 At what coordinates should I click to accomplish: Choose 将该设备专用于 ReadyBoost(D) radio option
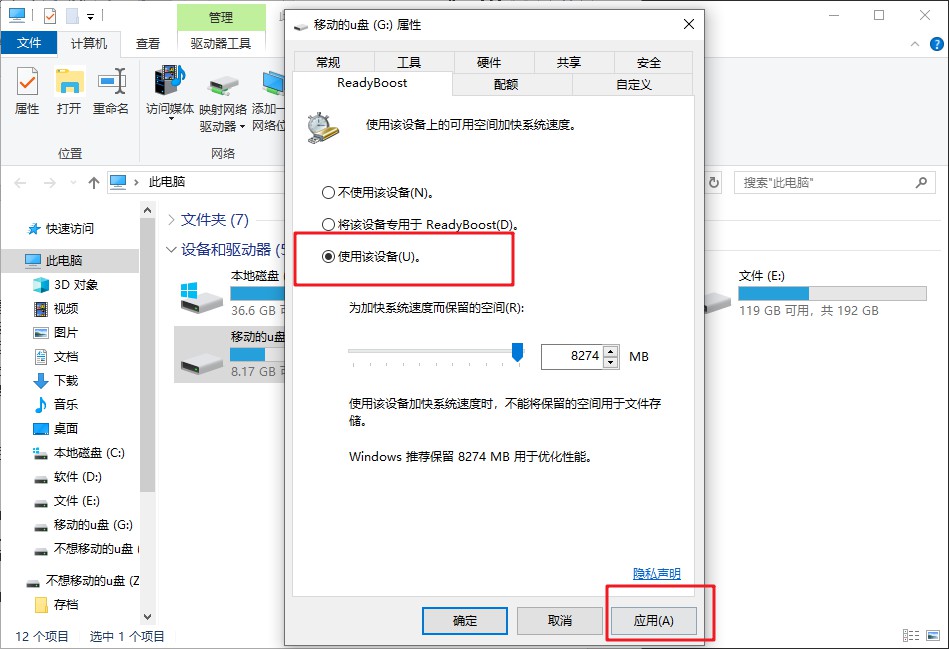tap(328, 225)
